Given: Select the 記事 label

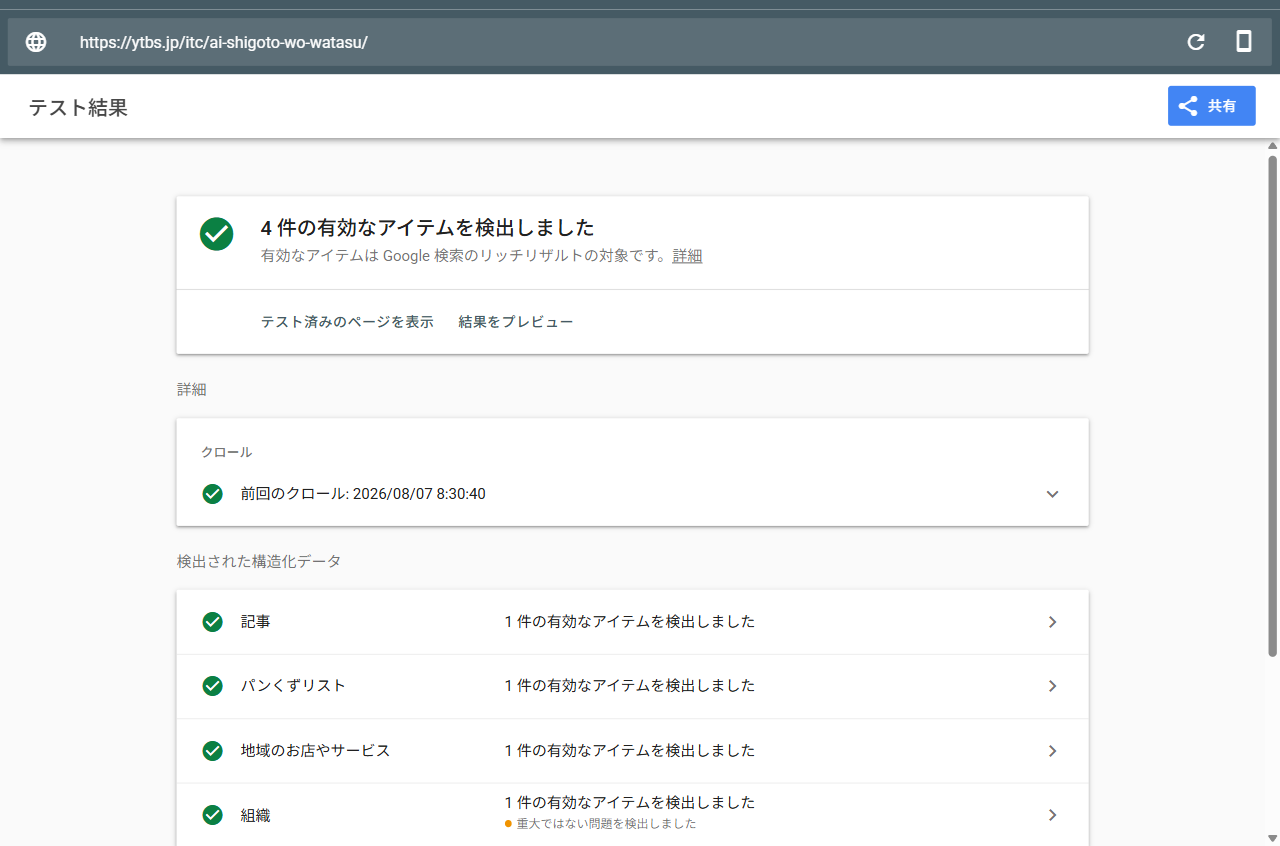Looking at the screenshot, I should [256, 622].
